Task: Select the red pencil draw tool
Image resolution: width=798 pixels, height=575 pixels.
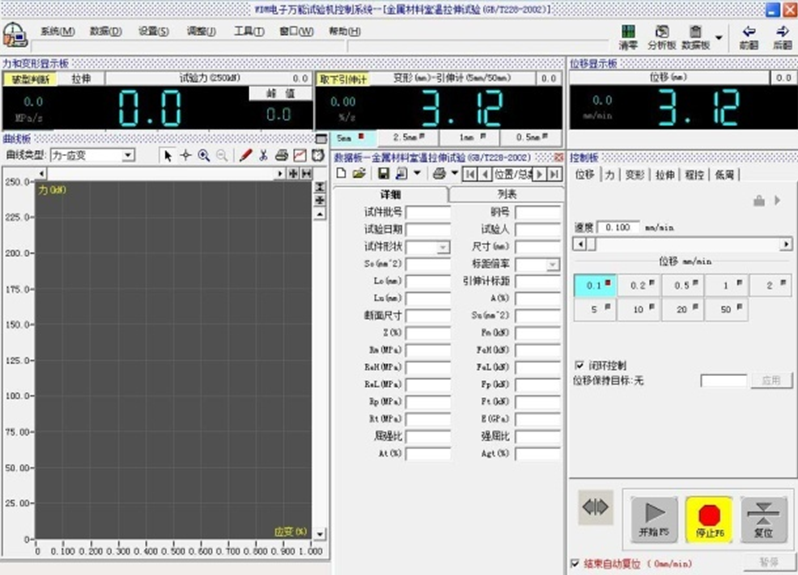Action: pyautogui.click(x=245, y=155)
